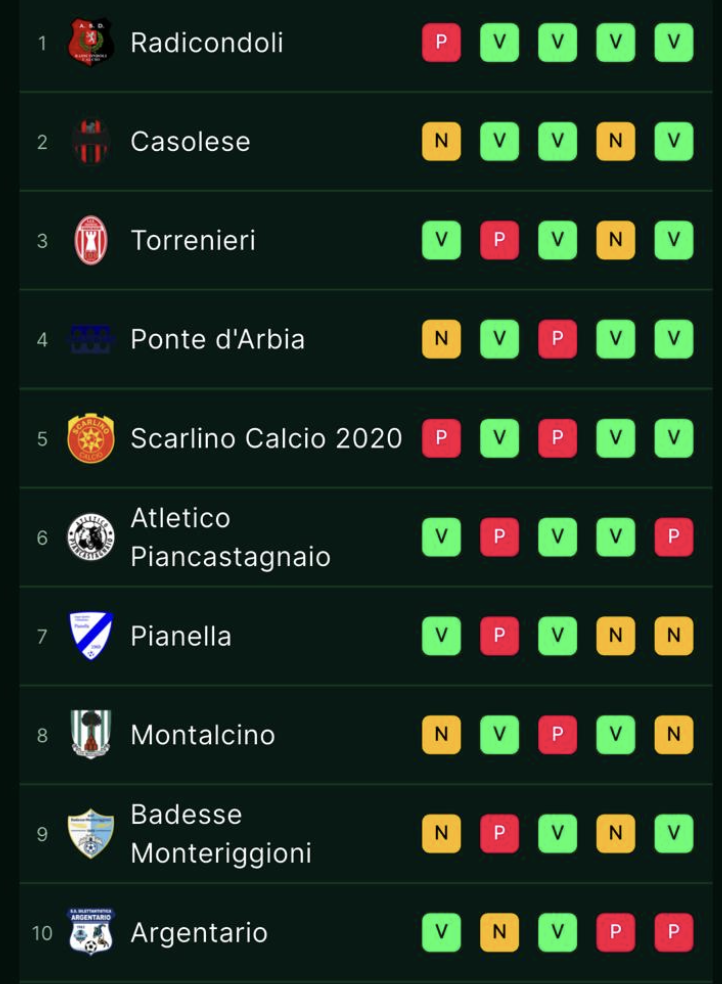Tap the Scarlino Calcio 2020 logo
Screen dimensions: 722x984
coord(90,438)
